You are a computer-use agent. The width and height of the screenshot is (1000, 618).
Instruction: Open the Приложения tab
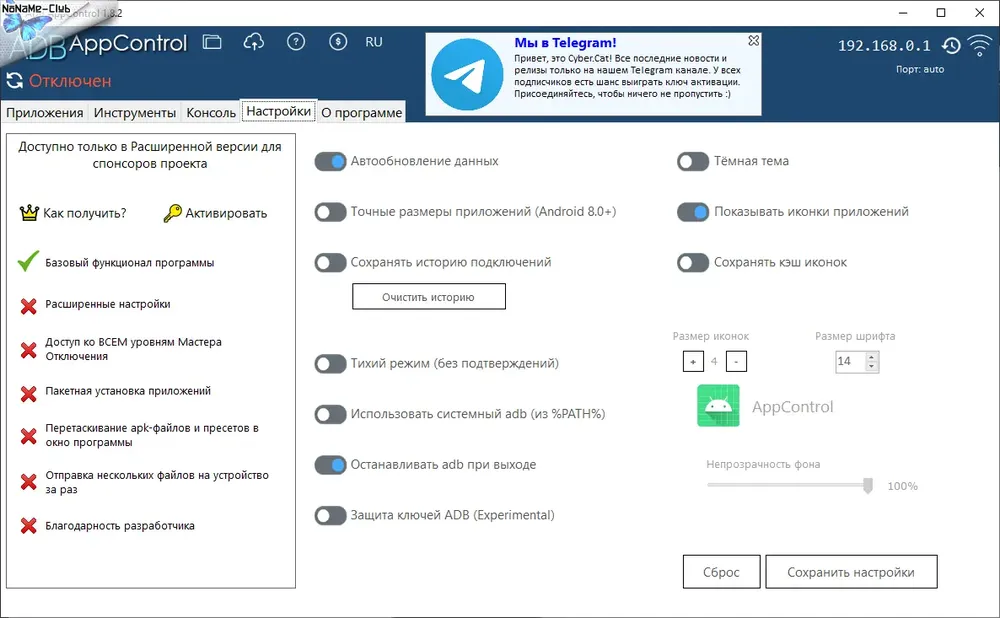coord(45,112)
